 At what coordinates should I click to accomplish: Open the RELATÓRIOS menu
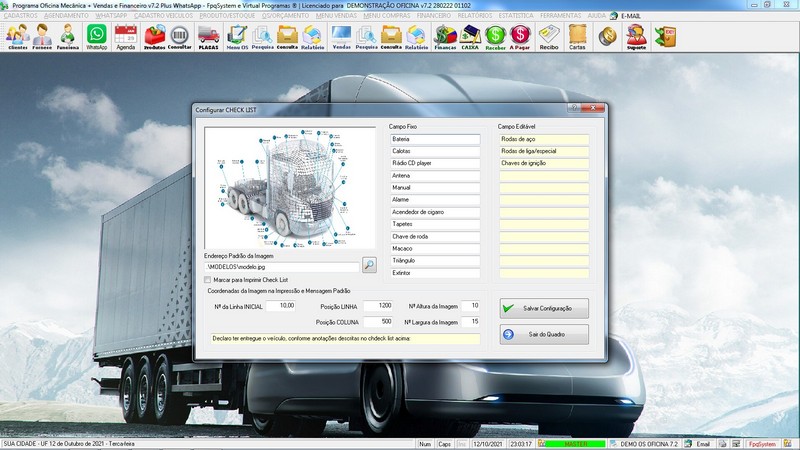475,16
